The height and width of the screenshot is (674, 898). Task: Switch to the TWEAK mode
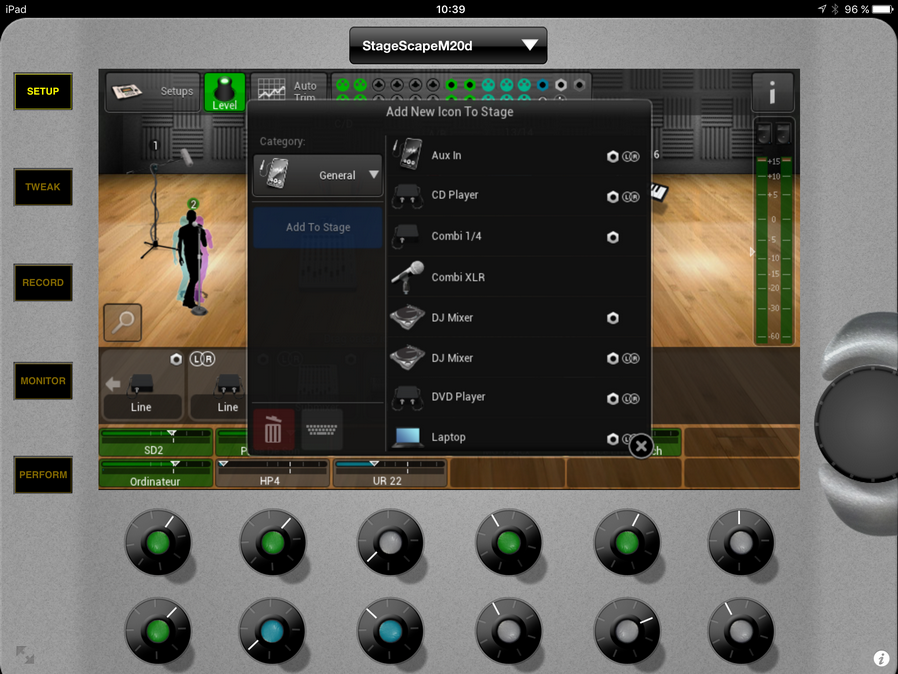pos(43,187)
